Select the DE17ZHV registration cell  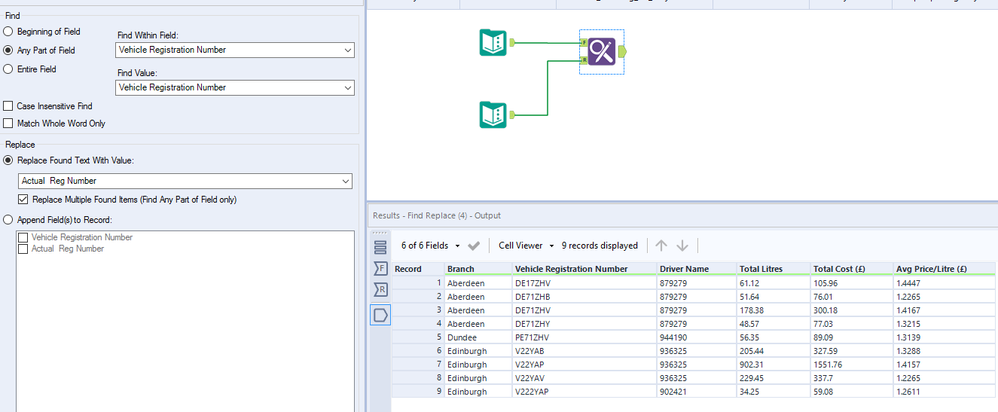584,282
